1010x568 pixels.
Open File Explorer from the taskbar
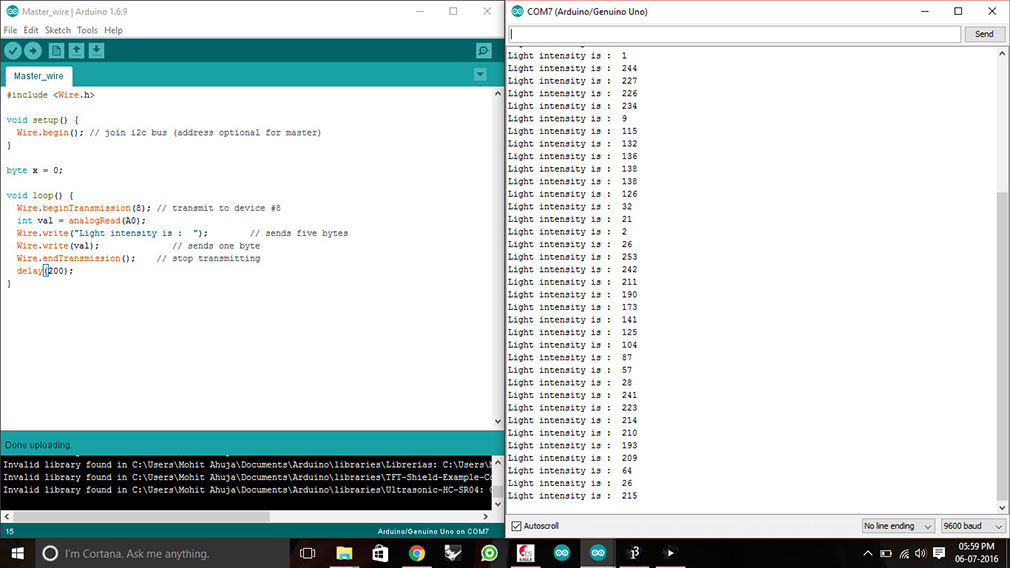click(345, 553)
